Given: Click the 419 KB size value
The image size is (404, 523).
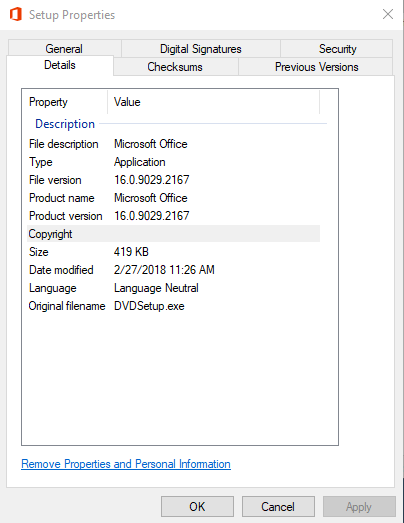Looking at the screenshot, I should pos(131,252).
